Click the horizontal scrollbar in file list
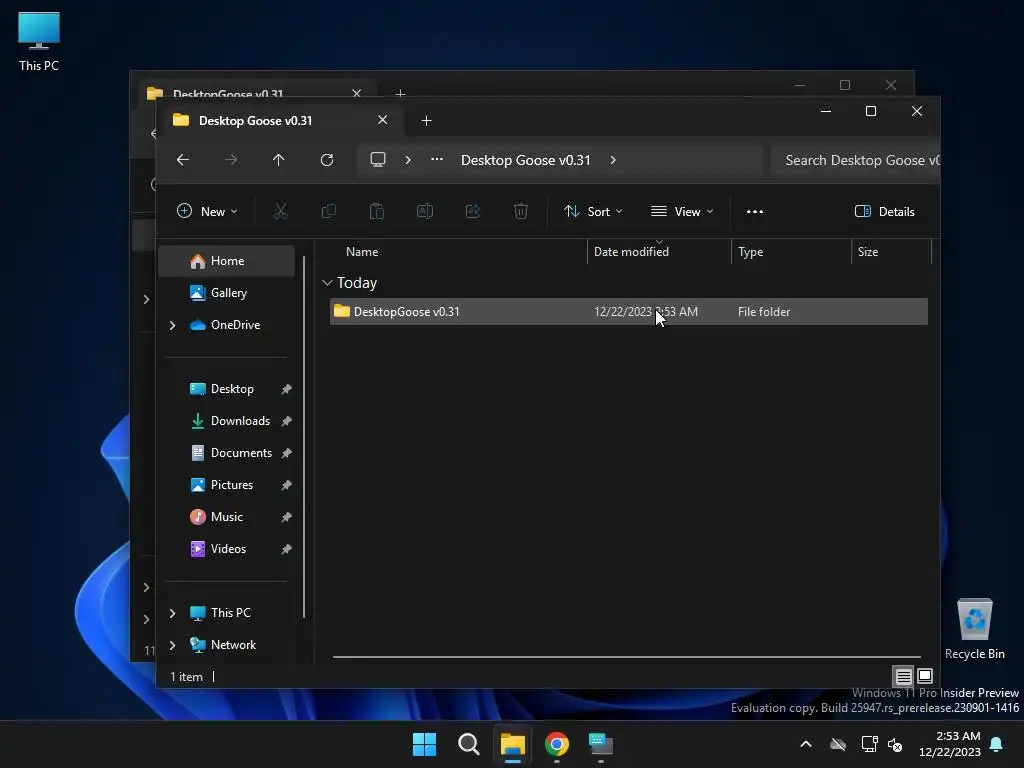This screenshot has height=768, width=1024. pos(626,657)
